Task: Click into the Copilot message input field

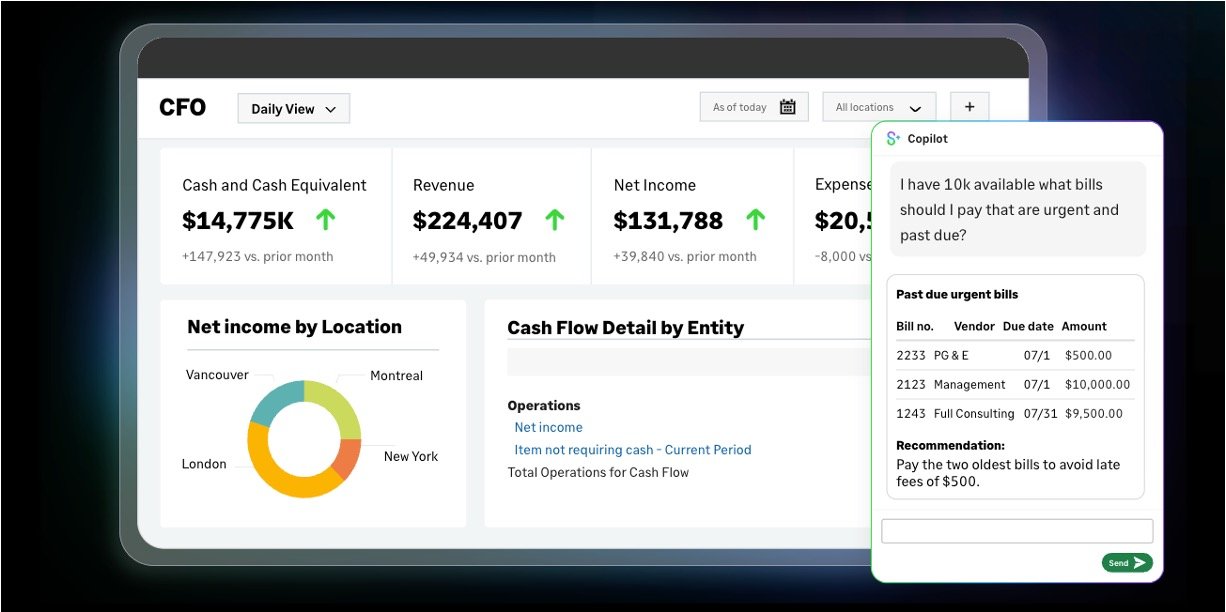Action: [1016, 531]
